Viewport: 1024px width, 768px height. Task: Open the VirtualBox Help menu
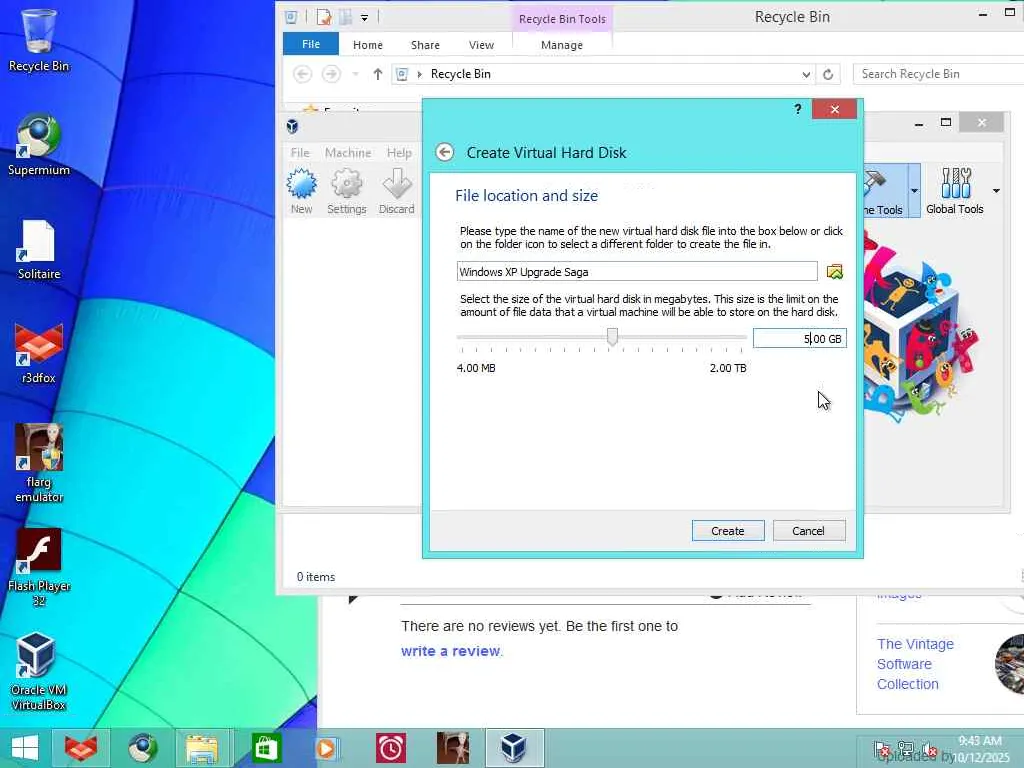[x=399, y=153]
